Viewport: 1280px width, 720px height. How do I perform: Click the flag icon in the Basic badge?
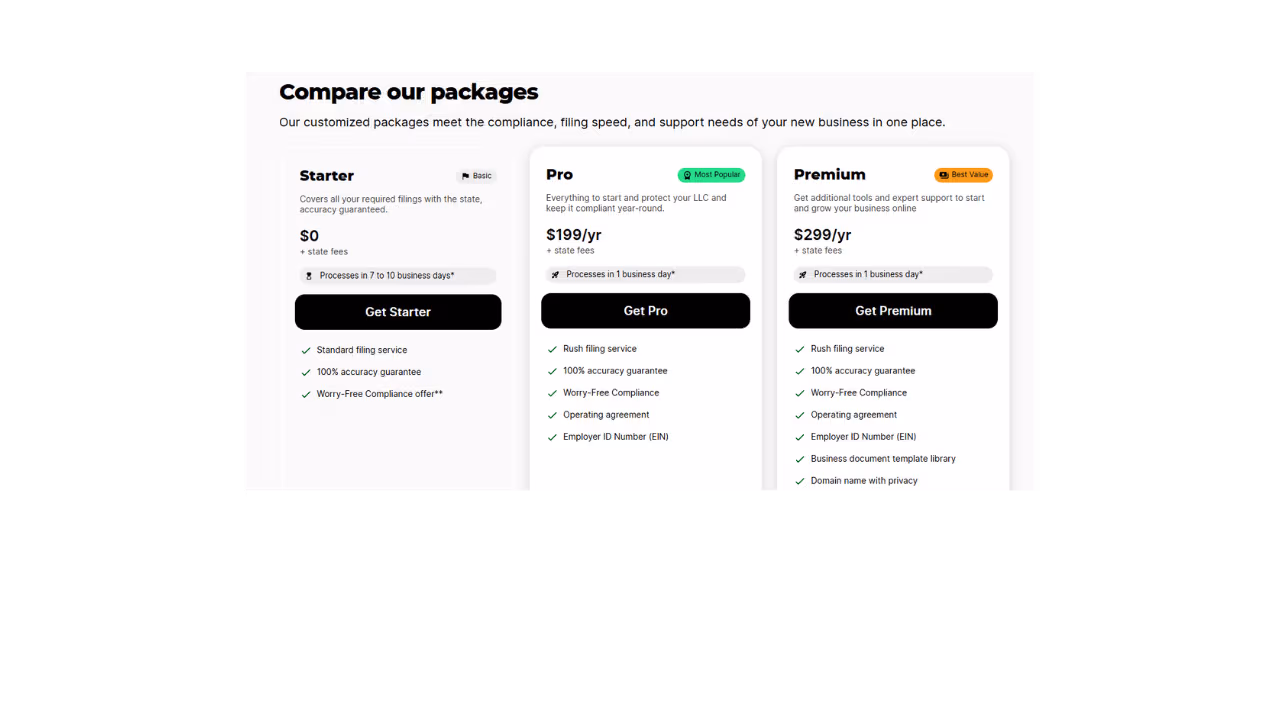point(466,176)
